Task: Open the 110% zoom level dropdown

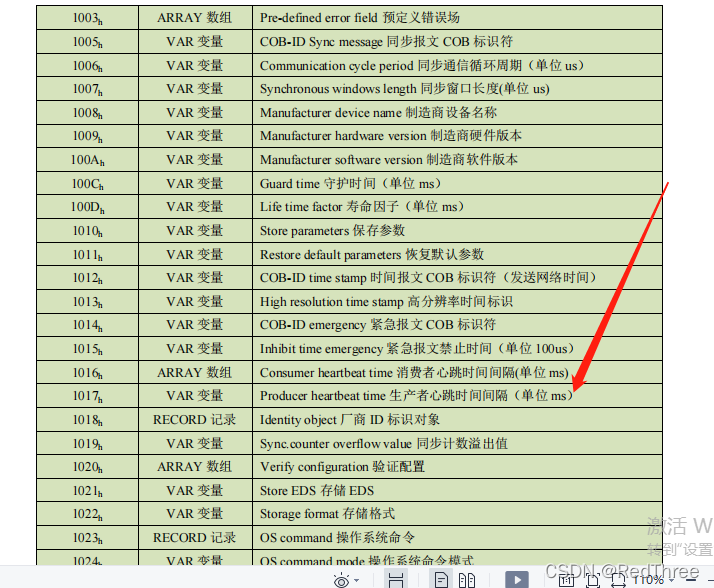Action: [653, 580]
